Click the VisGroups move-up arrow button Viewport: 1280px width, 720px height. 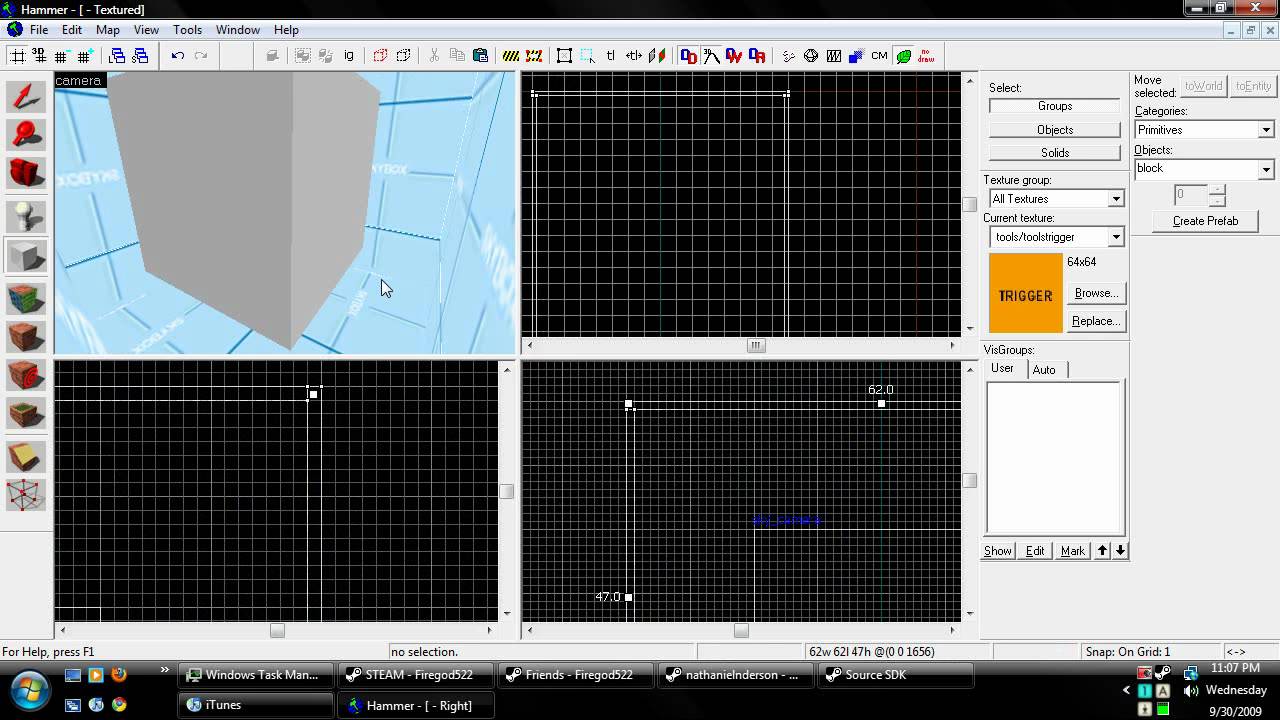click(x=1102, y=551)
